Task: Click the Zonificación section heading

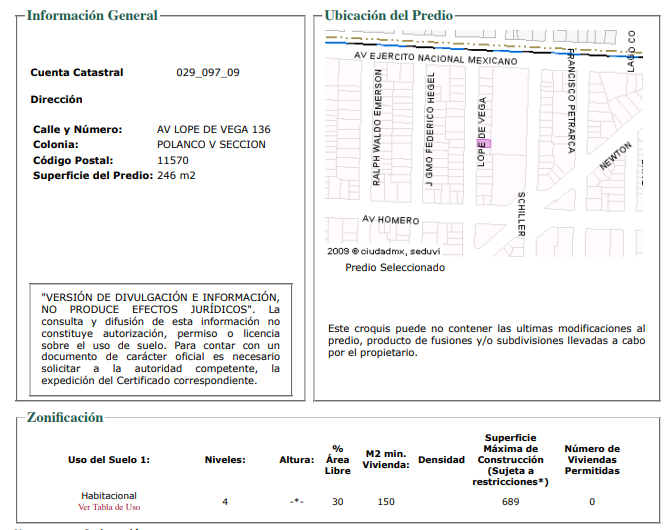Action: pyautogui.click(x=65, y=417)
